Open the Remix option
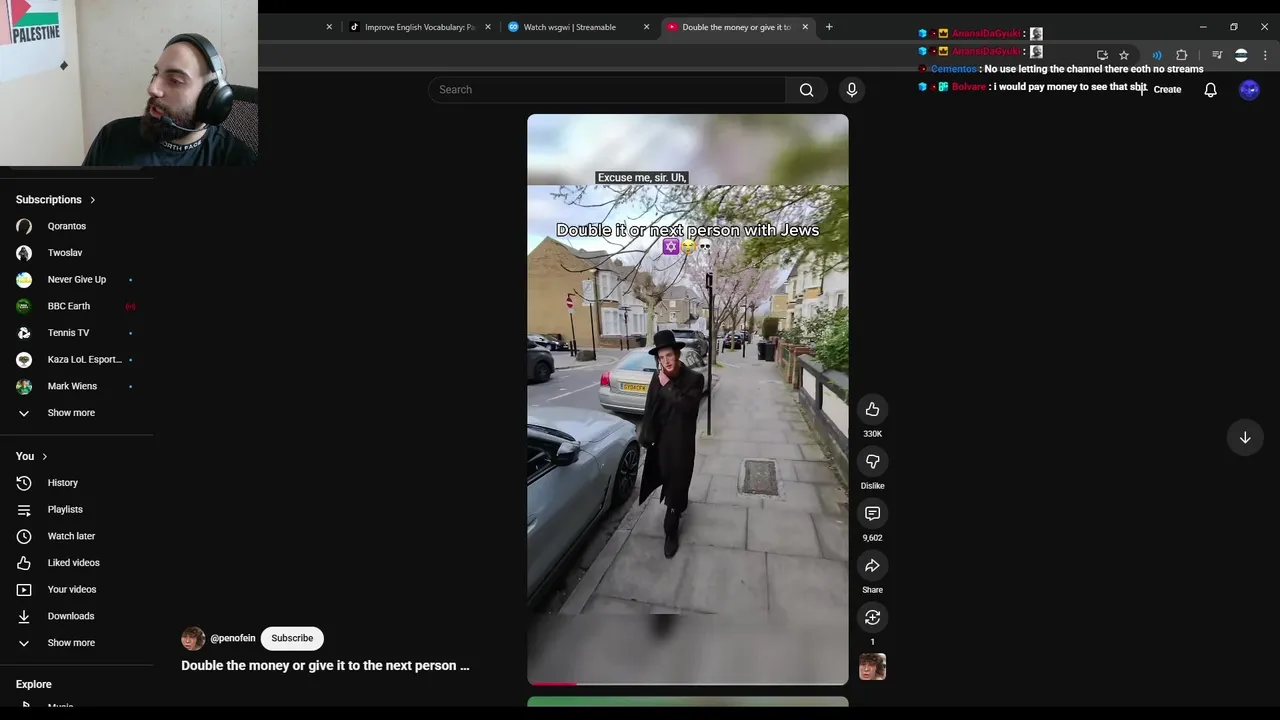Image resolution: width=1280 pixels, height=720 pixels. [x=872, y=617]
